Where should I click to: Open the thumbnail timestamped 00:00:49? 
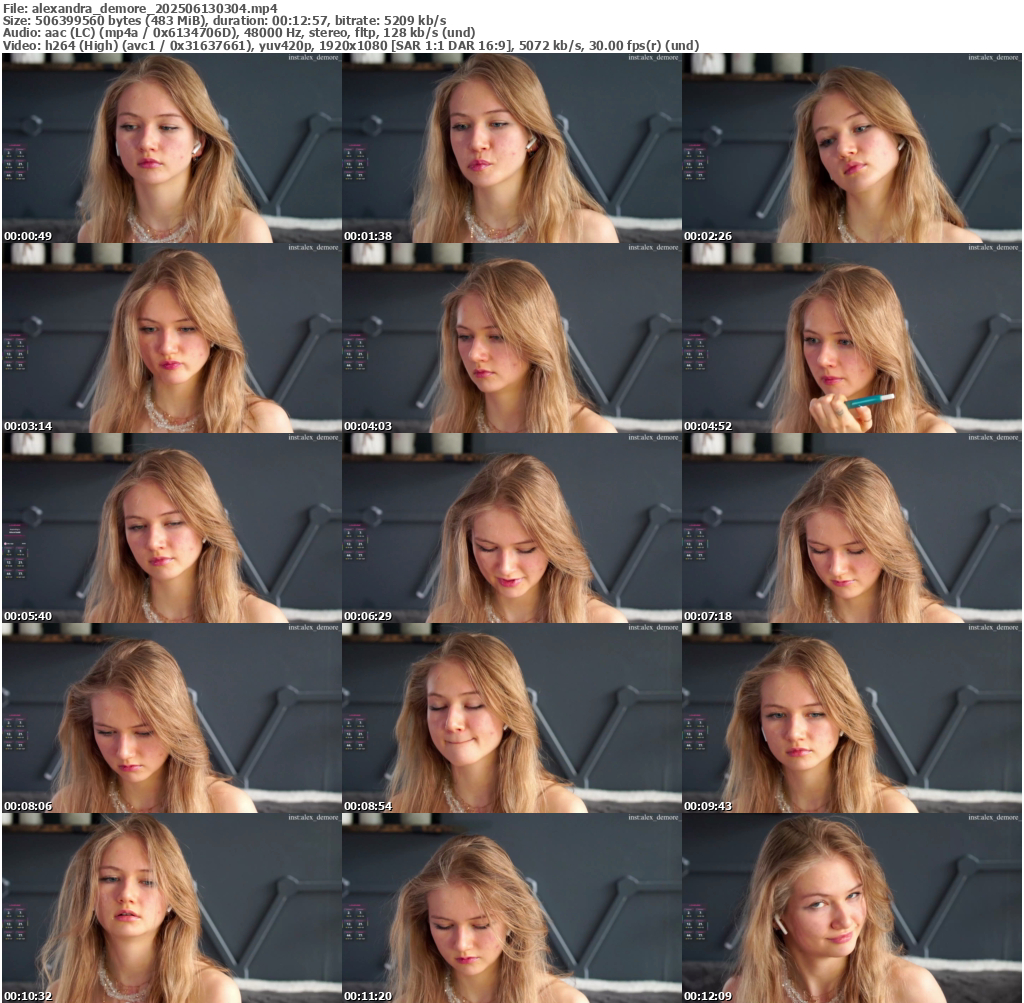[171, 148]
